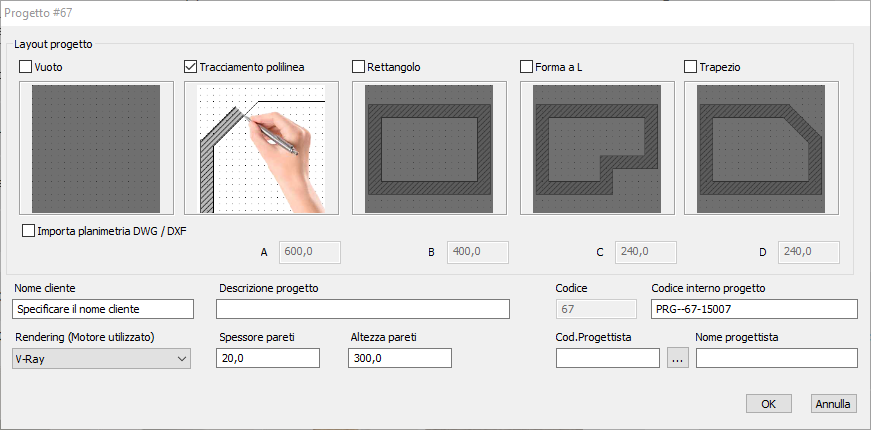Cancel the dialog with Annulla
Image resolution: width=871 pixels, height=430 pixels.
833,404
